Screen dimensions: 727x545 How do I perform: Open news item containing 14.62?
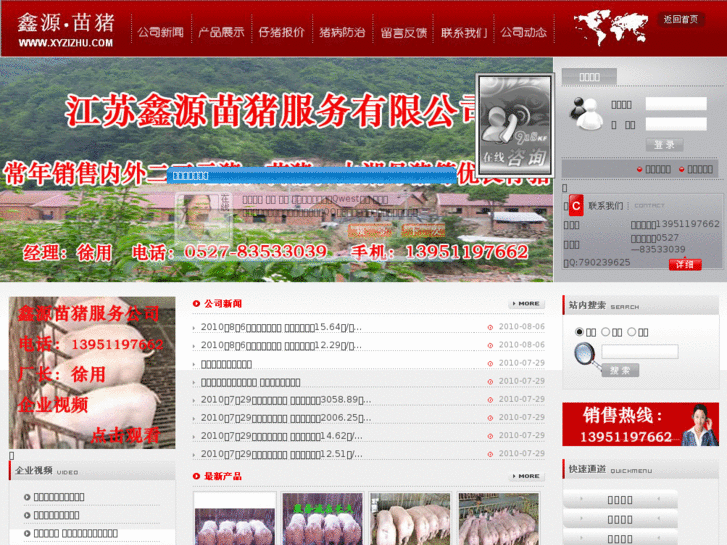coord(281,436)
